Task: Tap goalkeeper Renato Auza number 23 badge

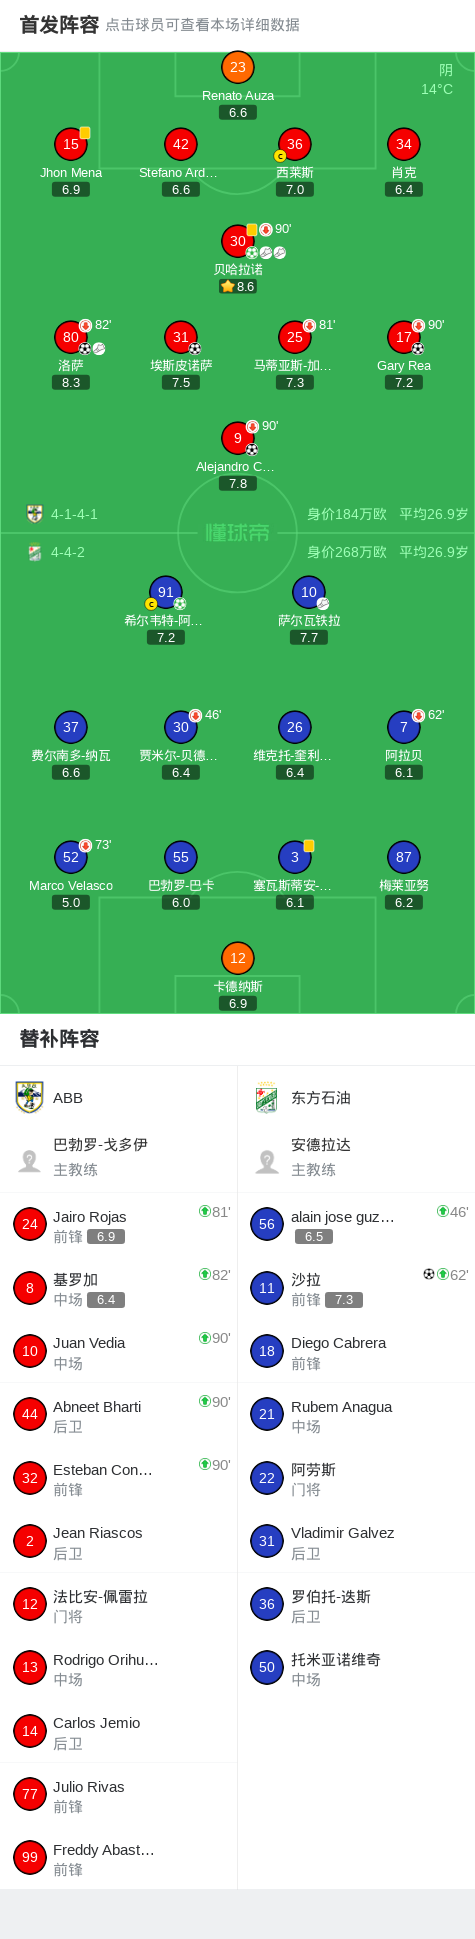Action: (238, 67)
